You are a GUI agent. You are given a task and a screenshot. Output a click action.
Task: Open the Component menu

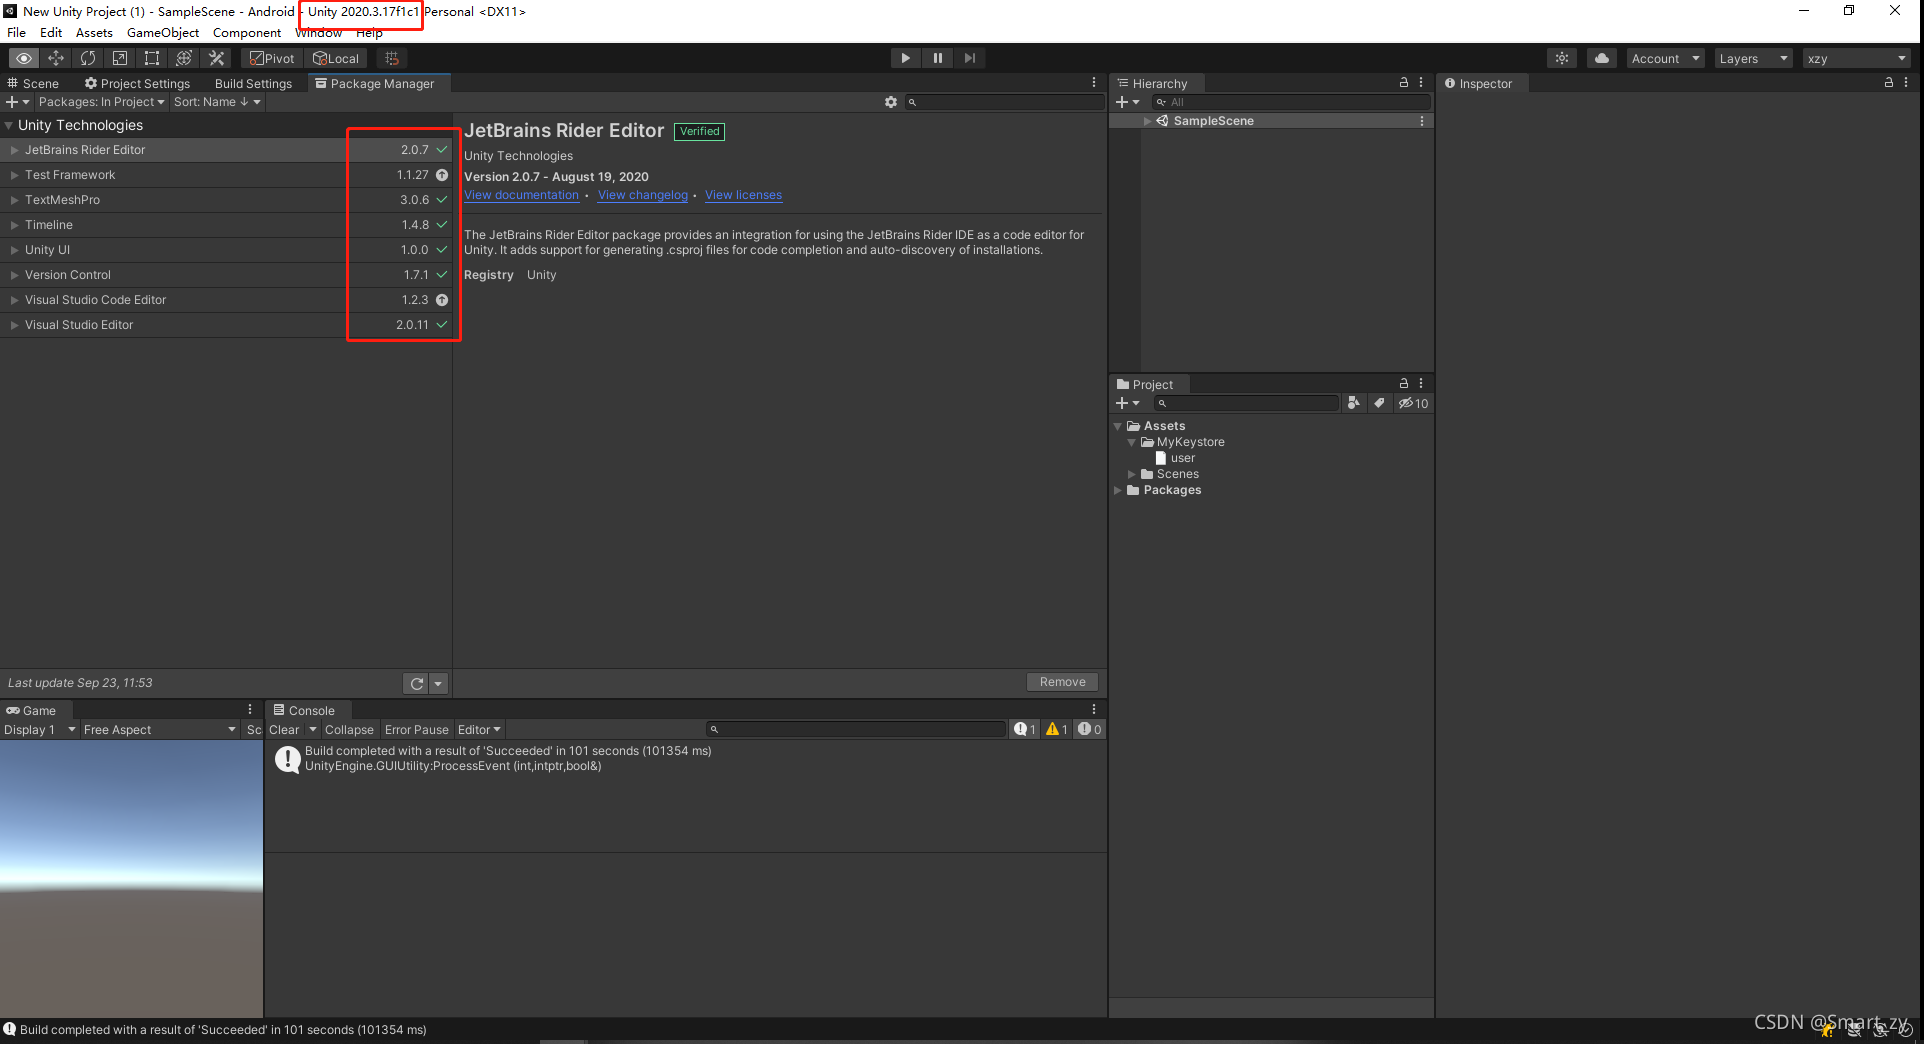tap(247, 33)
